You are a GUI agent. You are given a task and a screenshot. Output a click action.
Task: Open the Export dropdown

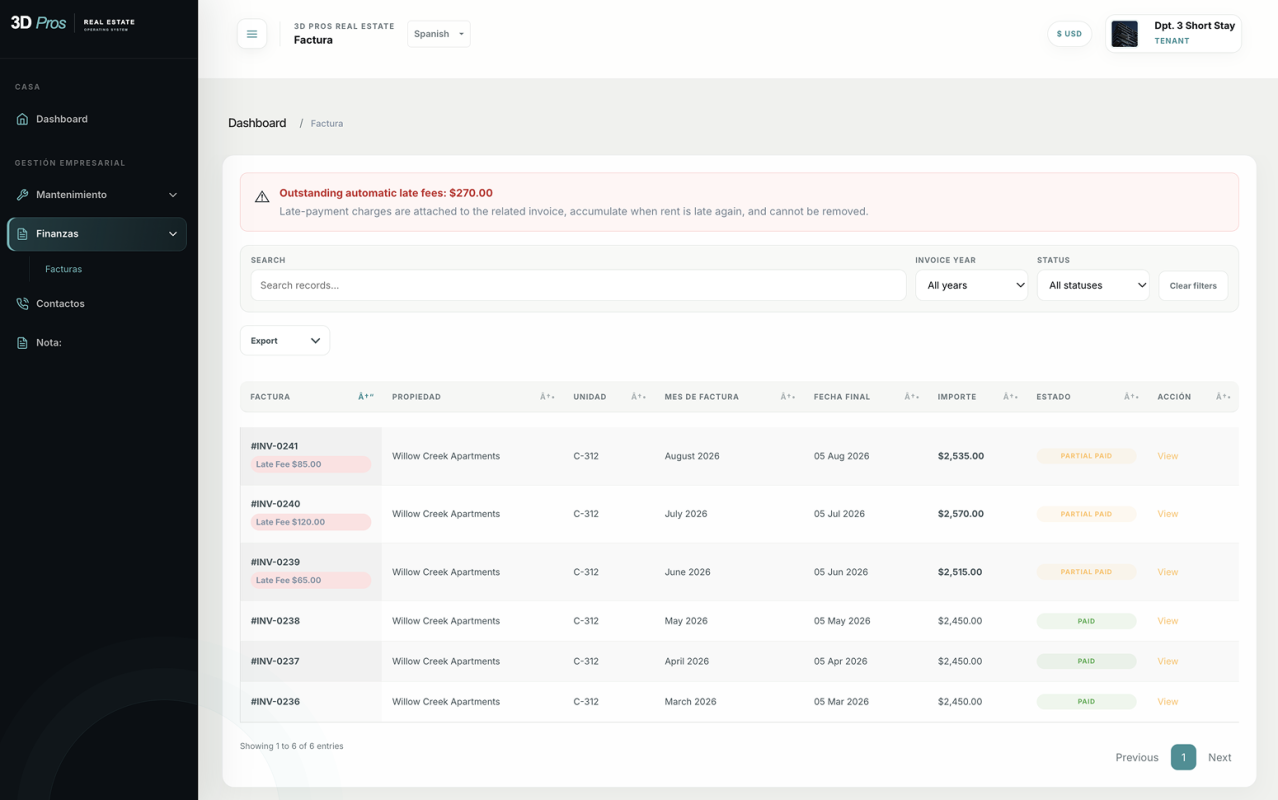click(x=285, y=341)
